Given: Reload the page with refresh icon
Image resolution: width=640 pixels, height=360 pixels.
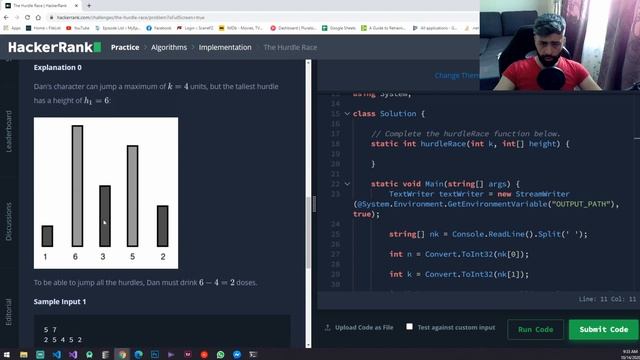Looking at the screenshot, I should [x=27, y=18].
